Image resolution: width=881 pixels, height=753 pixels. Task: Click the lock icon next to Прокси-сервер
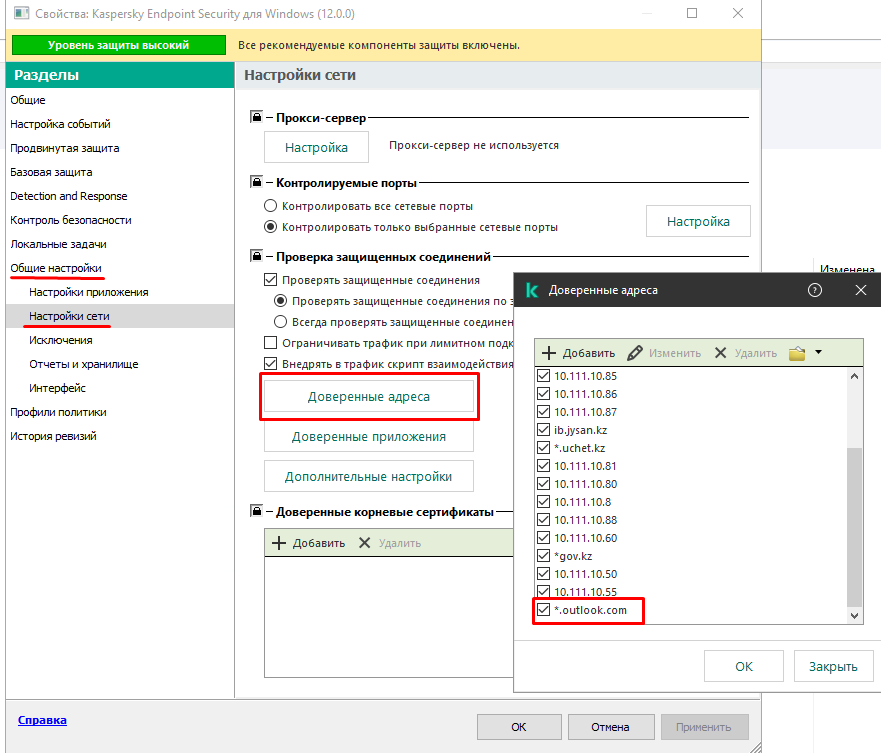tap(256, 117)
